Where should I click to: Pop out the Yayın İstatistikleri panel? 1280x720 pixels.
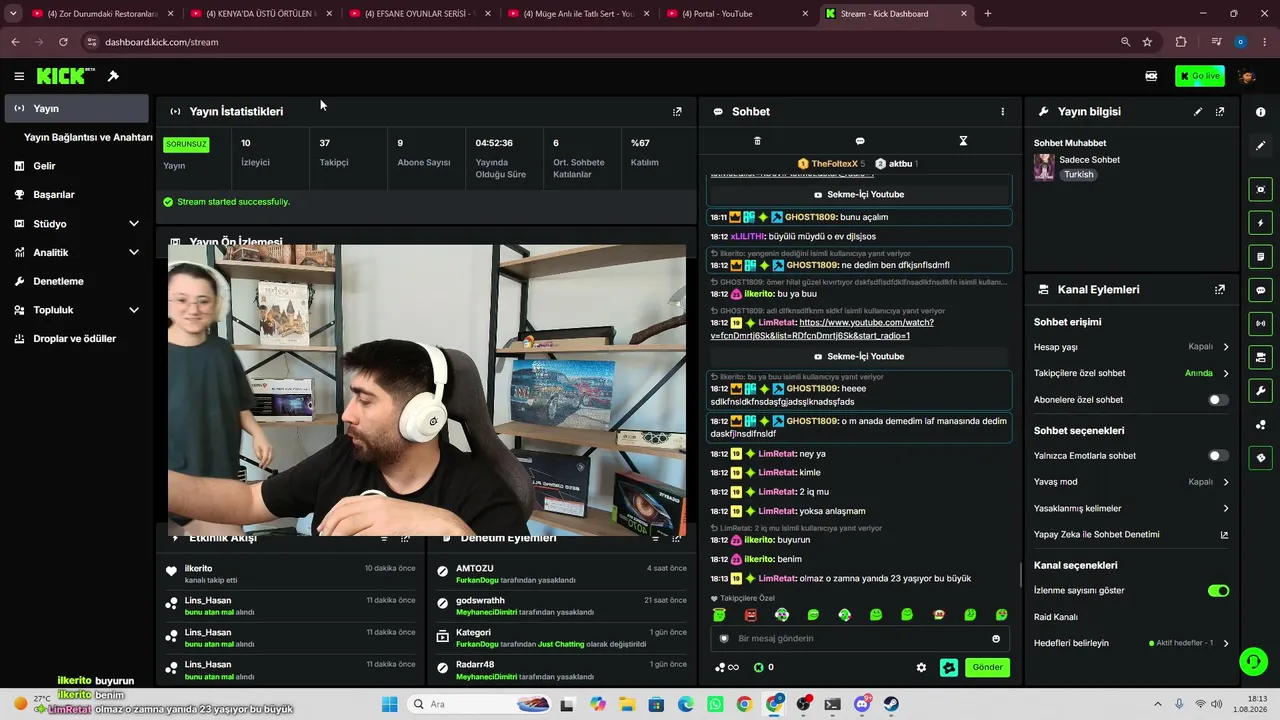pyautogui.click(x=677, y=112)
